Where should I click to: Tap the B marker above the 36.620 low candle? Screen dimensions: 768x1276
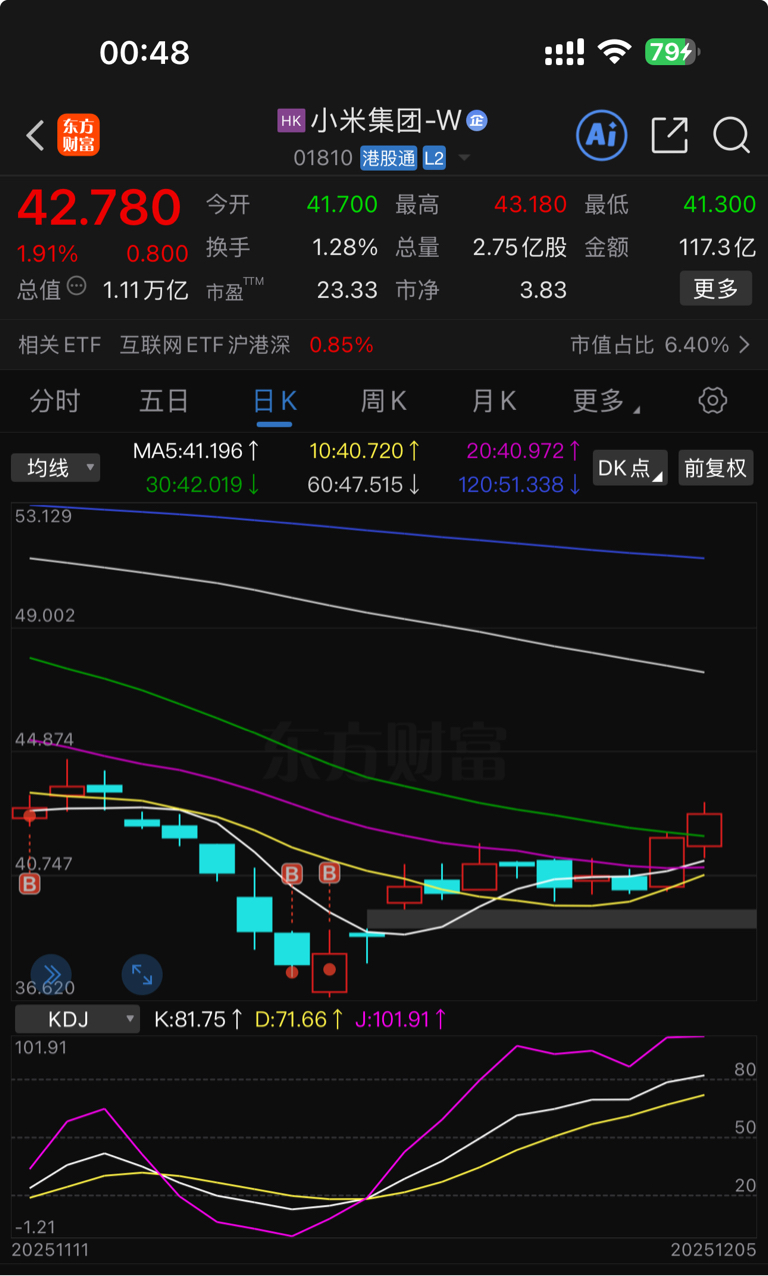point(329,873)
